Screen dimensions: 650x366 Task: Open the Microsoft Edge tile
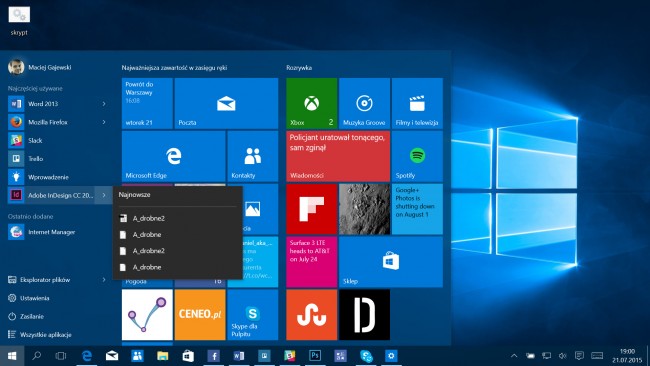point(173,156)
